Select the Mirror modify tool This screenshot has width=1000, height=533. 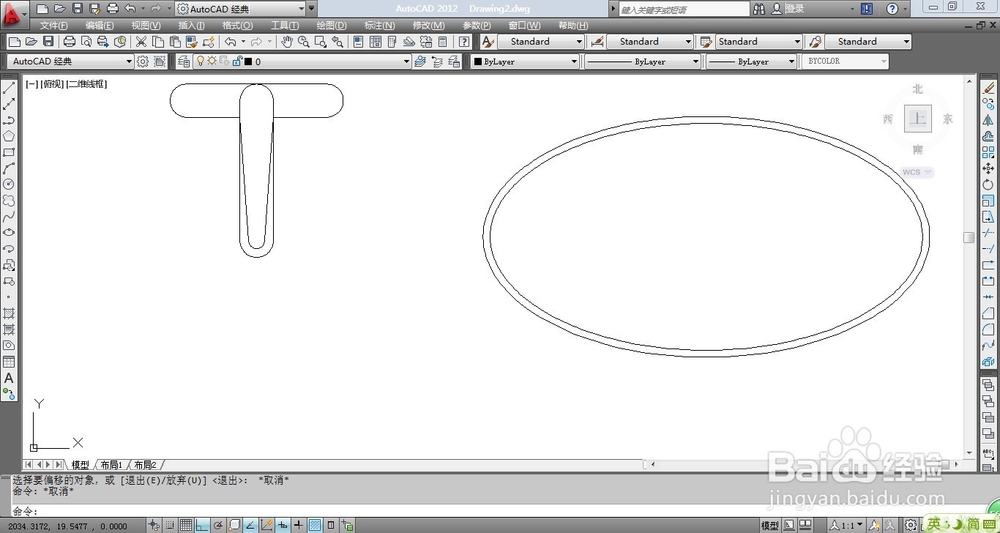pos(988,120)
